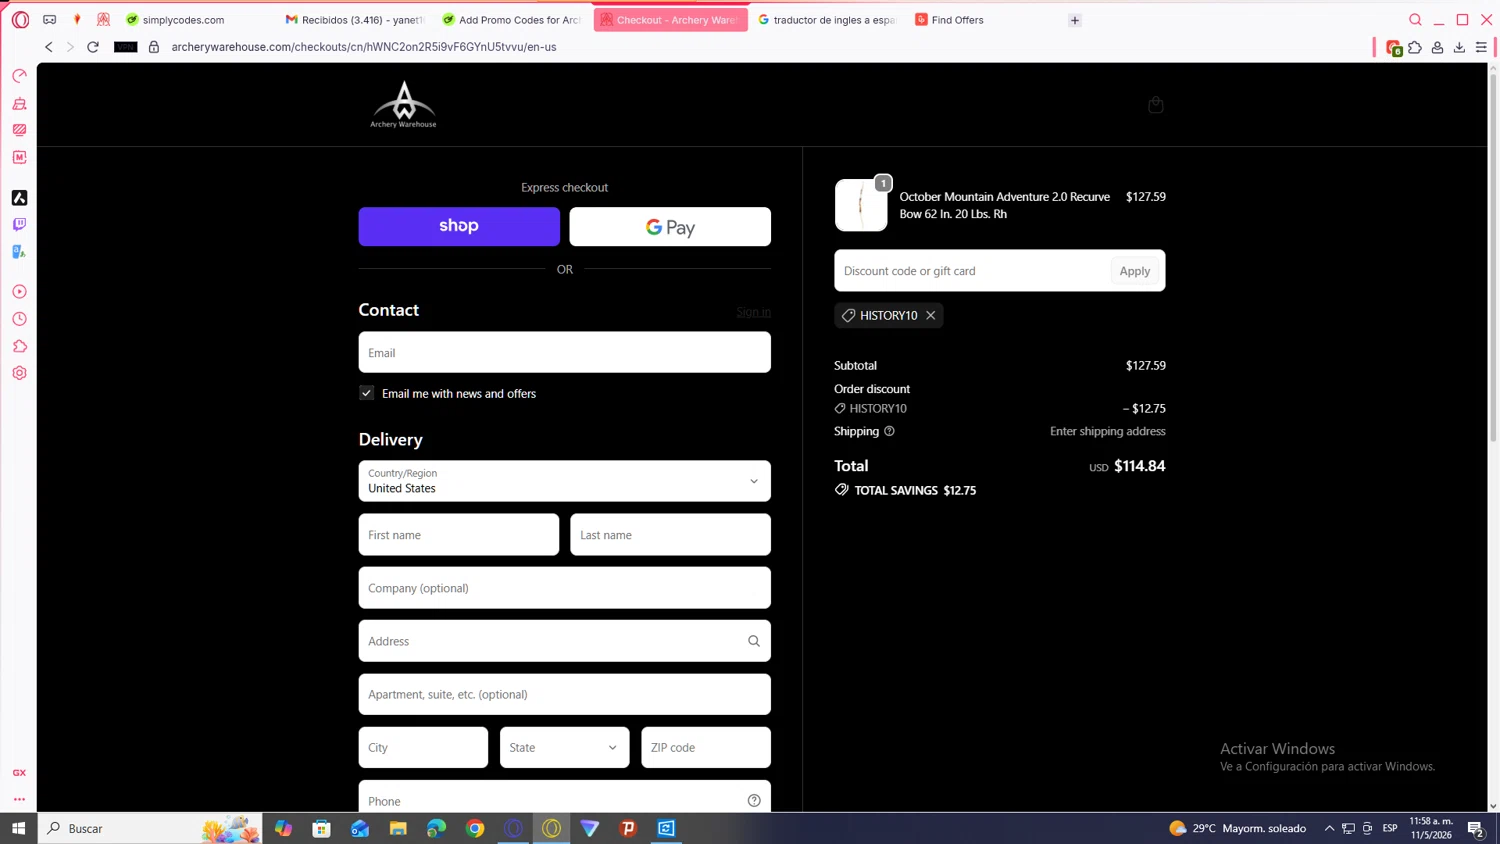The width and height of the screenshot is (1500, 844).
Task: Click the Buscar taskbar search box
Action: click(150, 828)
